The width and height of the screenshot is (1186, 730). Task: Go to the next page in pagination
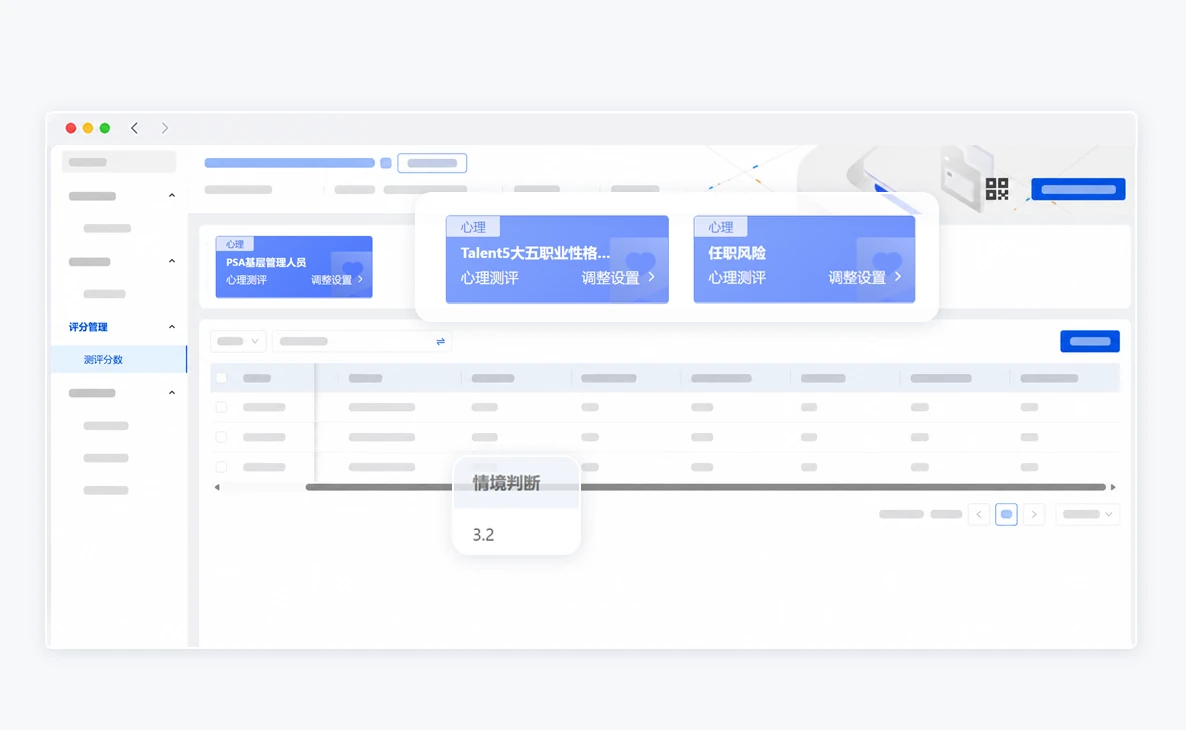(1034, 514)
